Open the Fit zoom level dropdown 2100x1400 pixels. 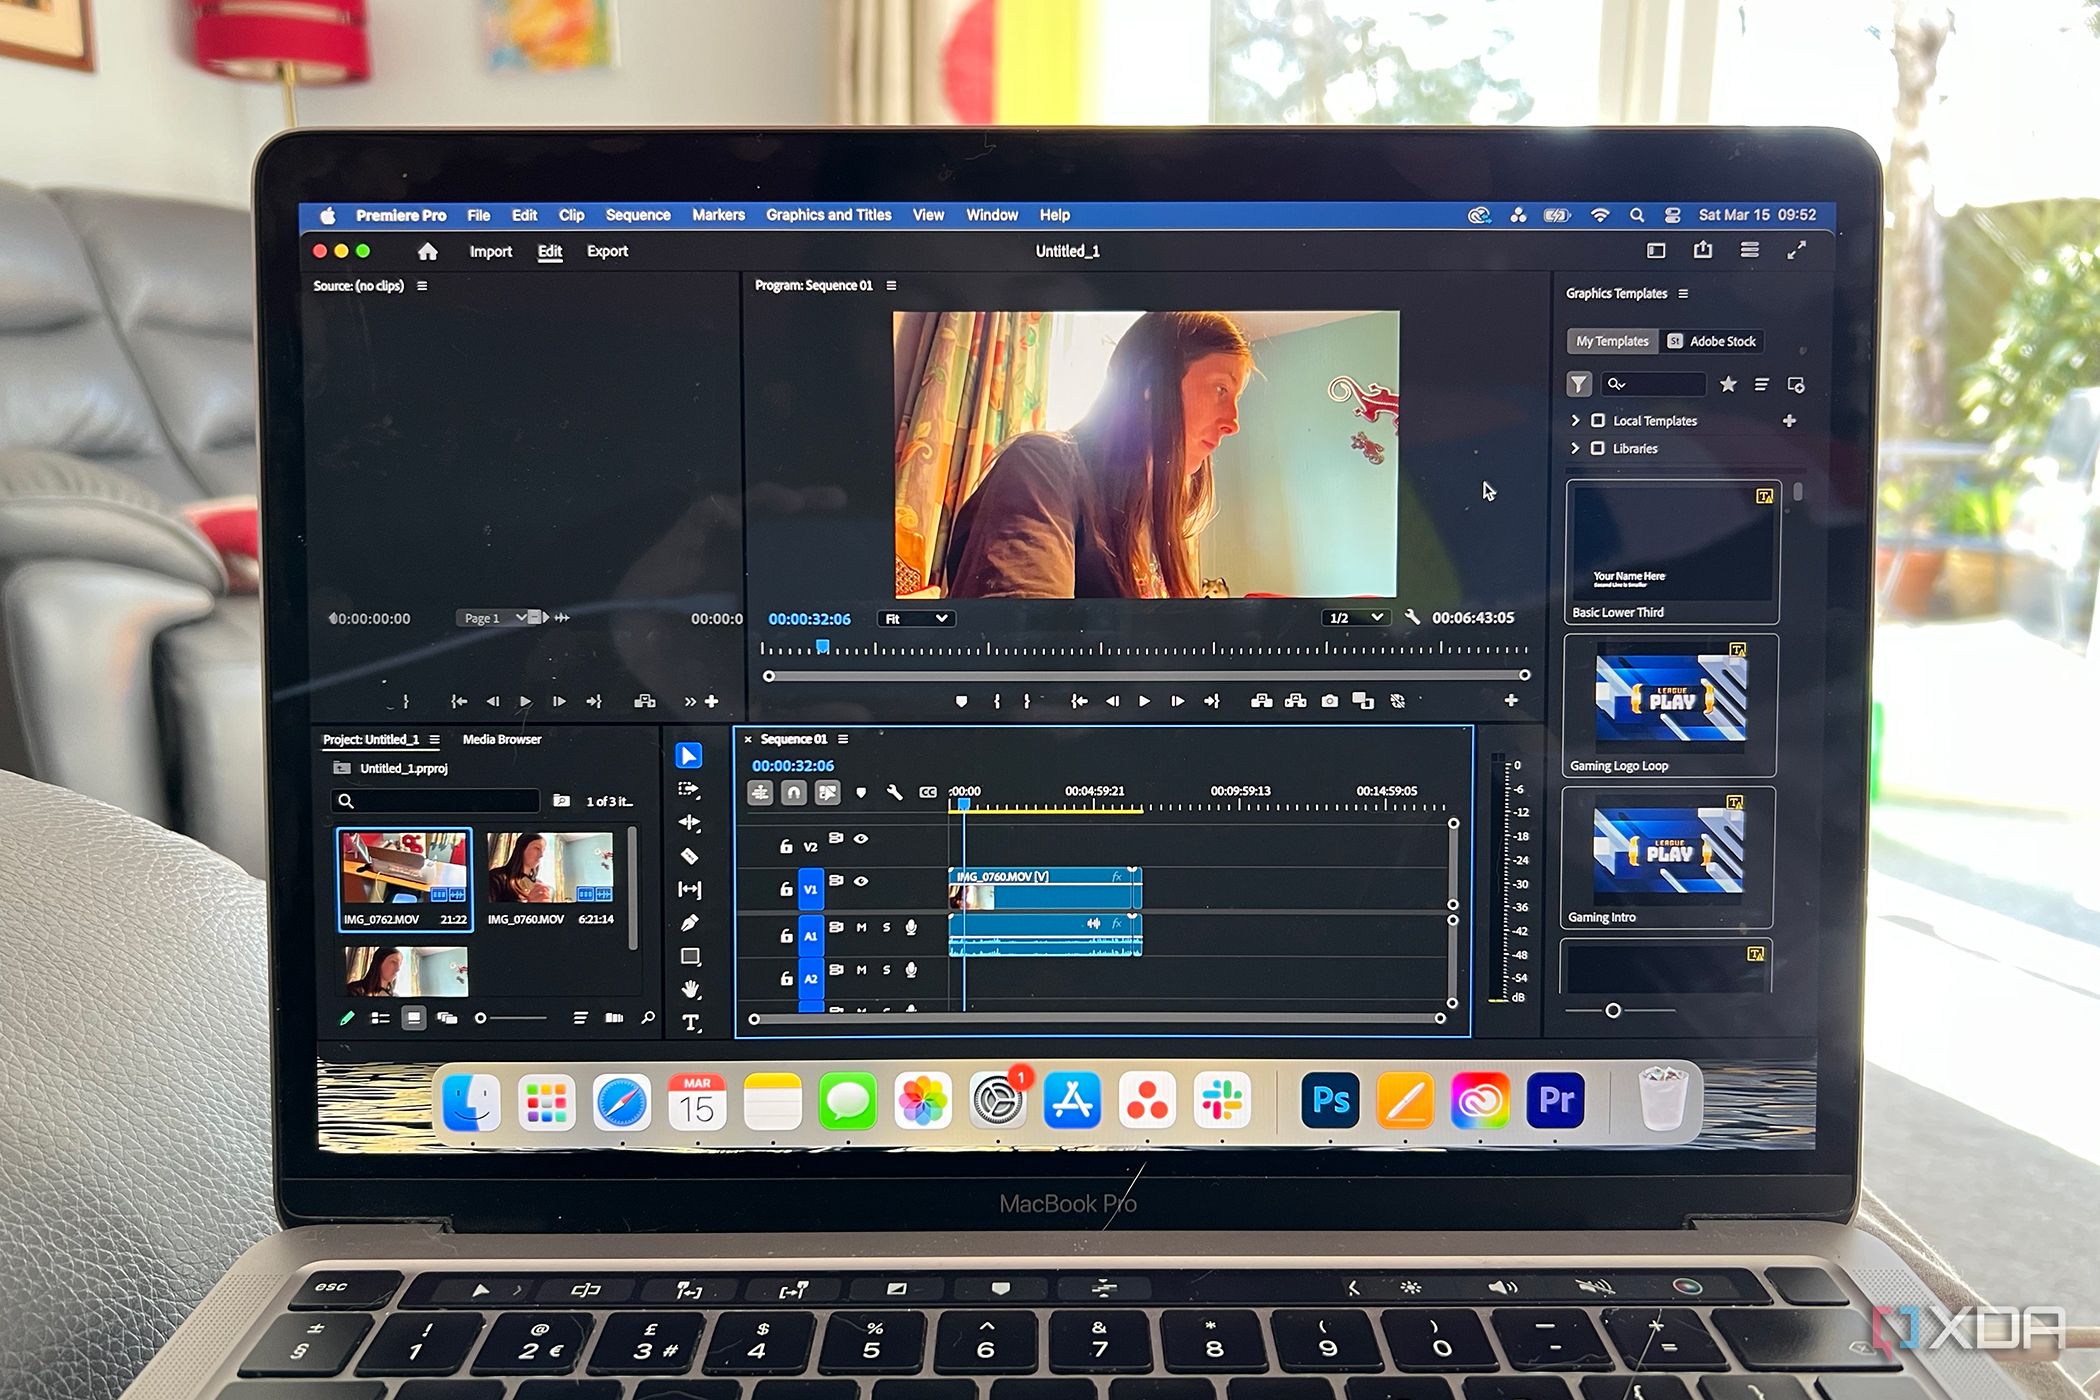(914, 618)
